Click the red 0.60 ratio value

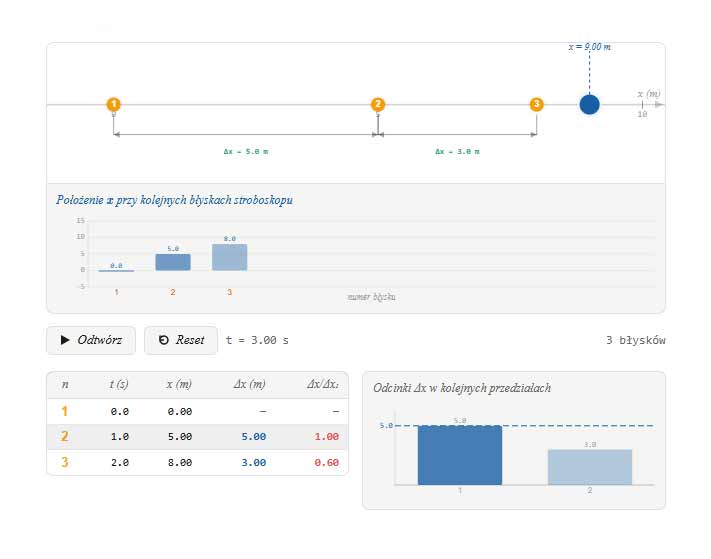point(326,463)
